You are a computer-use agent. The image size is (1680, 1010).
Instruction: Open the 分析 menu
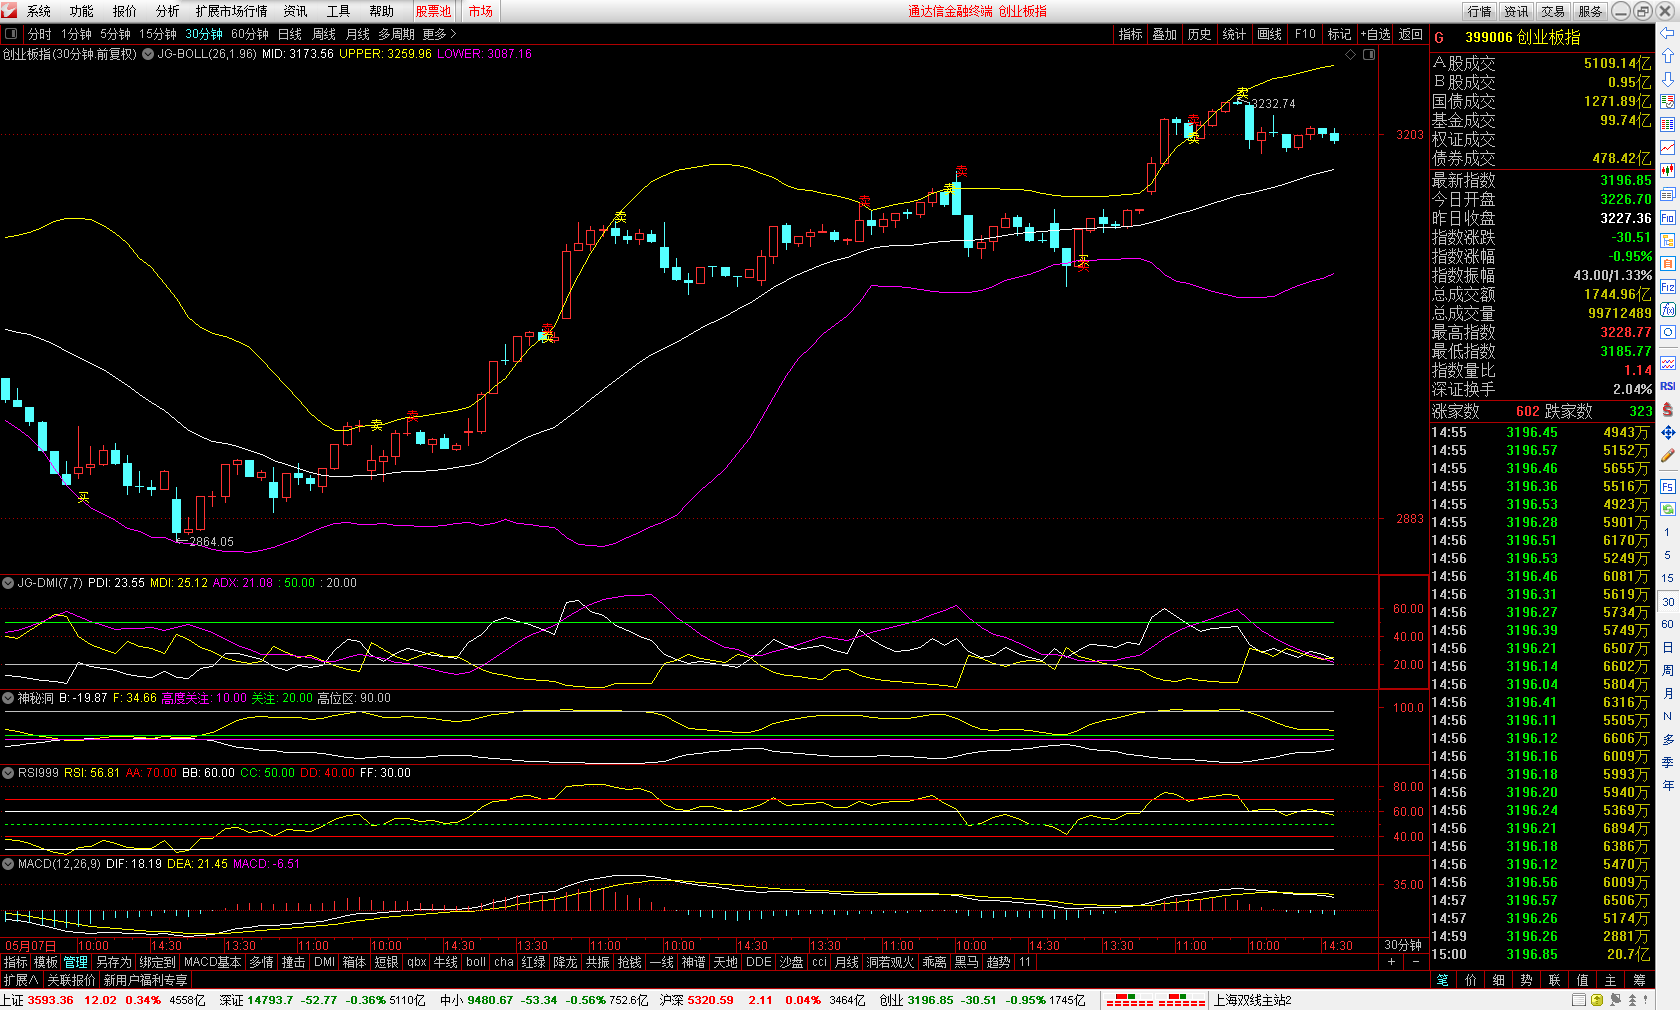click(x=167, y=11)
